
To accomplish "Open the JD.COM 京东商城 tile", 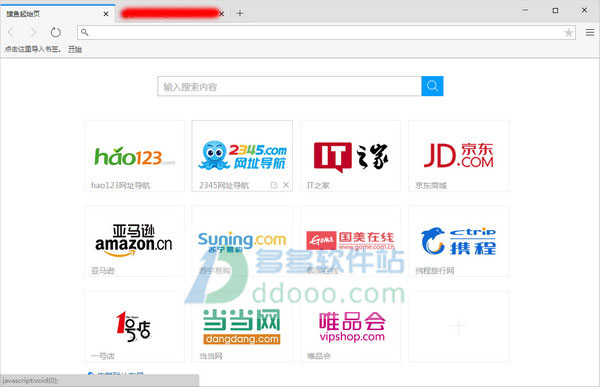I will click(459, 156).
